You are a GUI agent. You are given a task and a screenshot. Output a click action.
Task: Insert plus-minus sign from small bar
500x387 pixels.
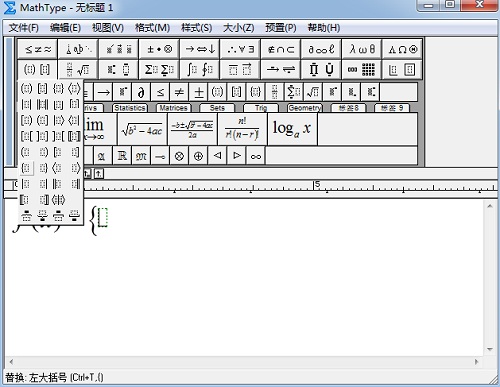point(199,92)
